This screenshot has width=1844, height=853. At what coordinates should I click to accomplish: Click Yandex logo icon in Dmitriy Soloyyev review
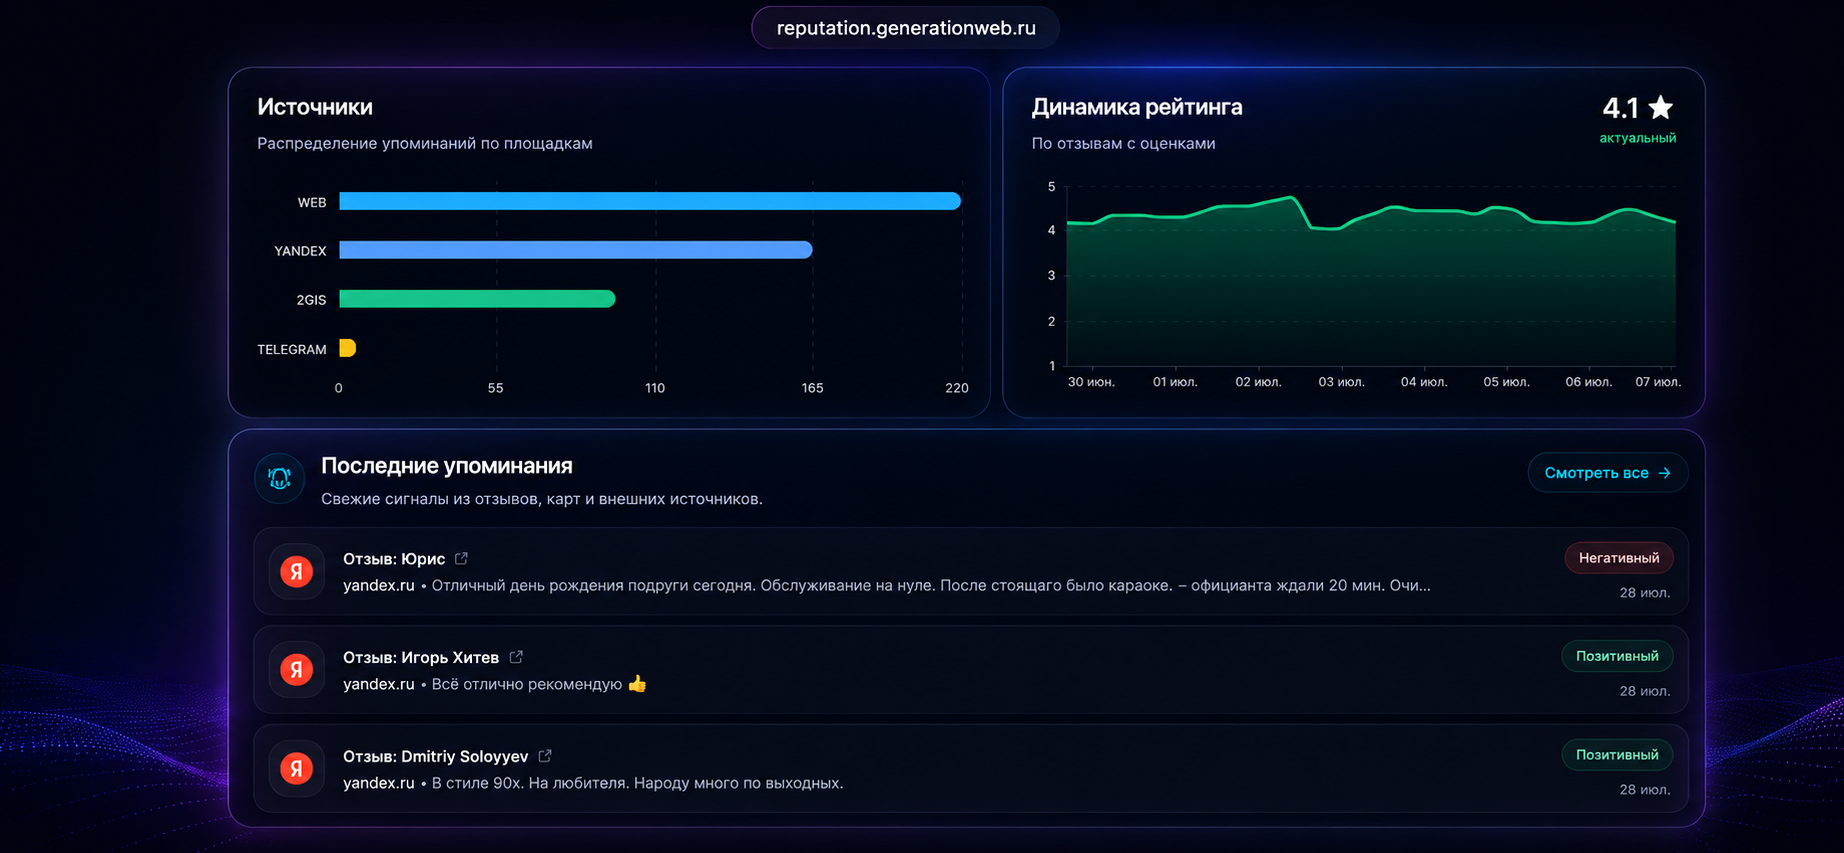click(296, 769)
